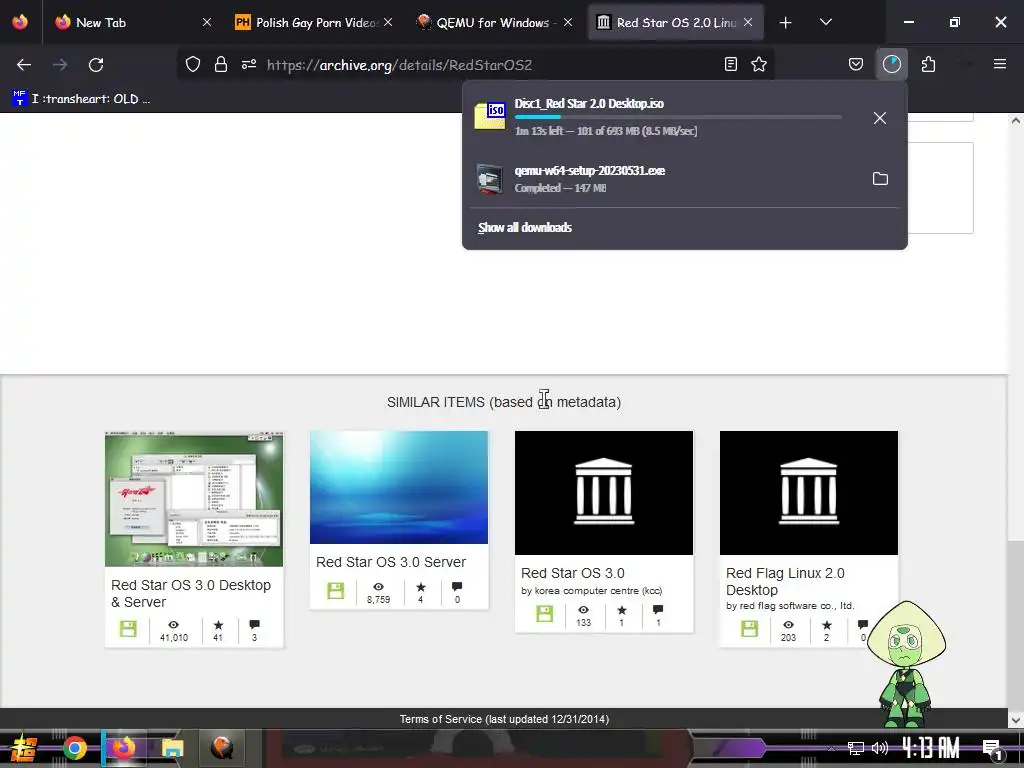This screenshot has width=1024, height=768.
Task: Click the Red Star OS 3.0 Server title
Action: [x=391, y=562]
